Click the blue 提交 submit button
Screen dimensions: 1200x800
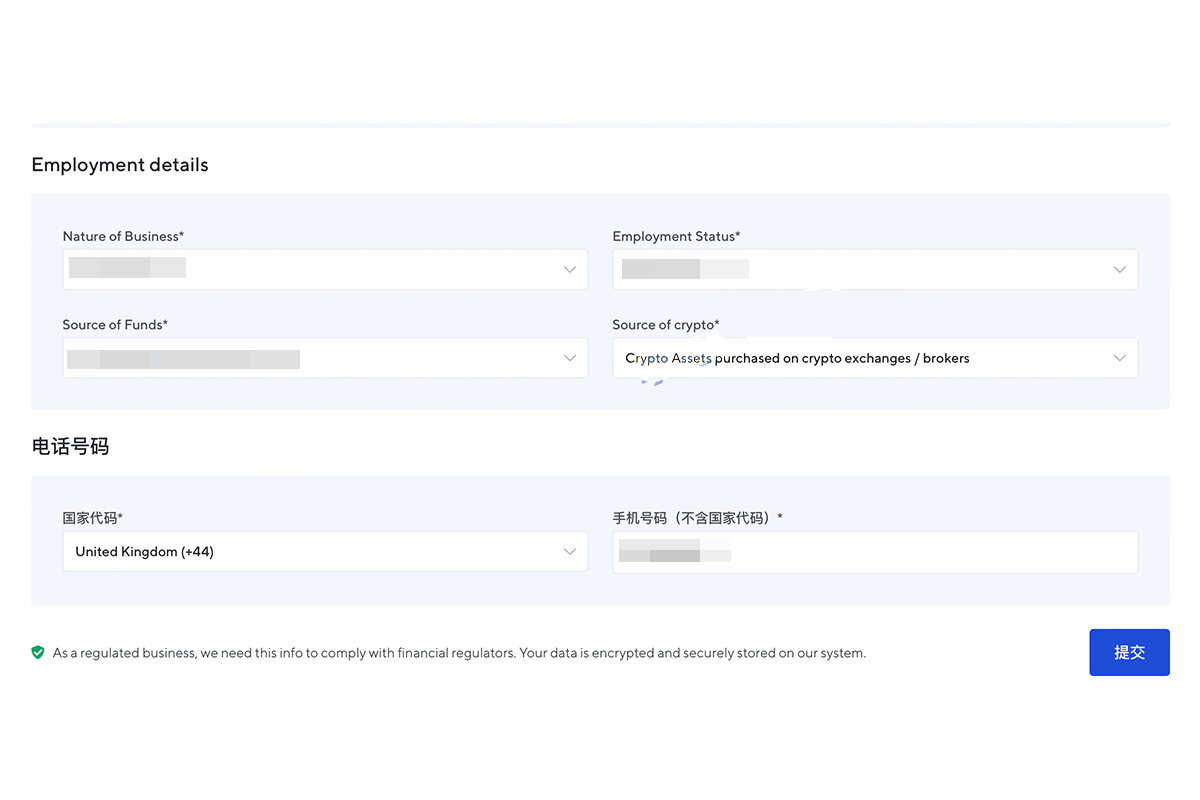(x=1129, y=652)
